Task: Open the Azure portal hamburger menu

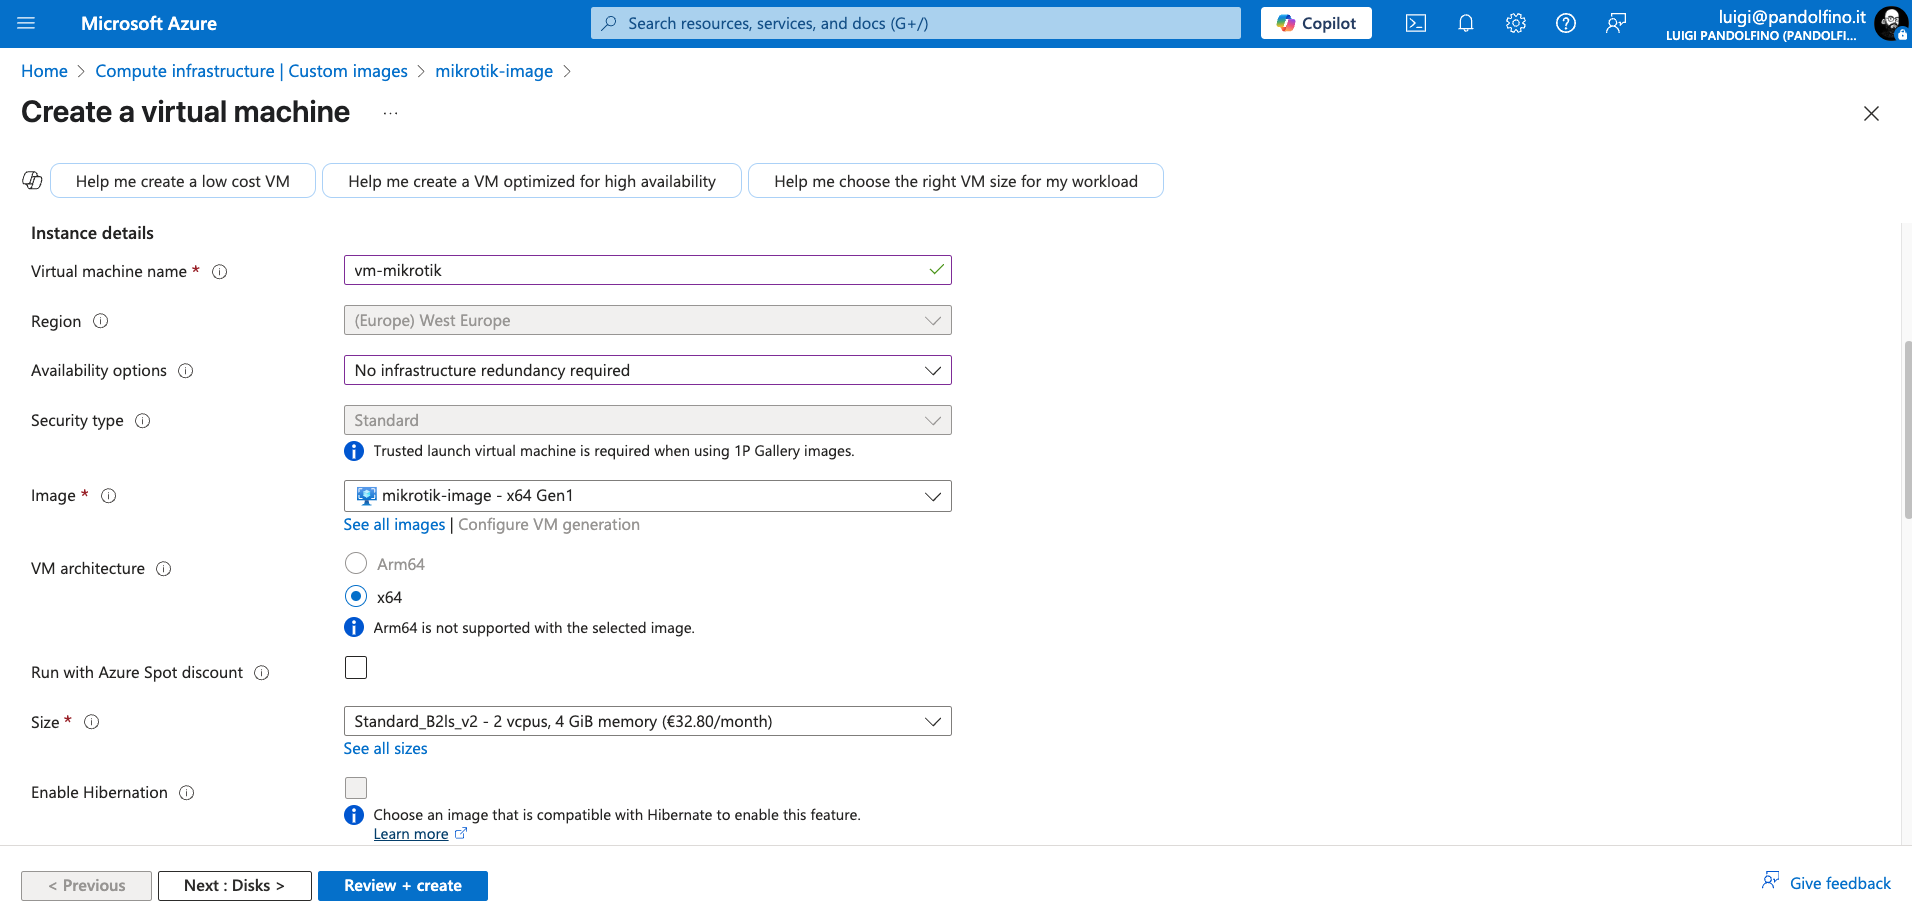Action: click(x=27, y=23)
